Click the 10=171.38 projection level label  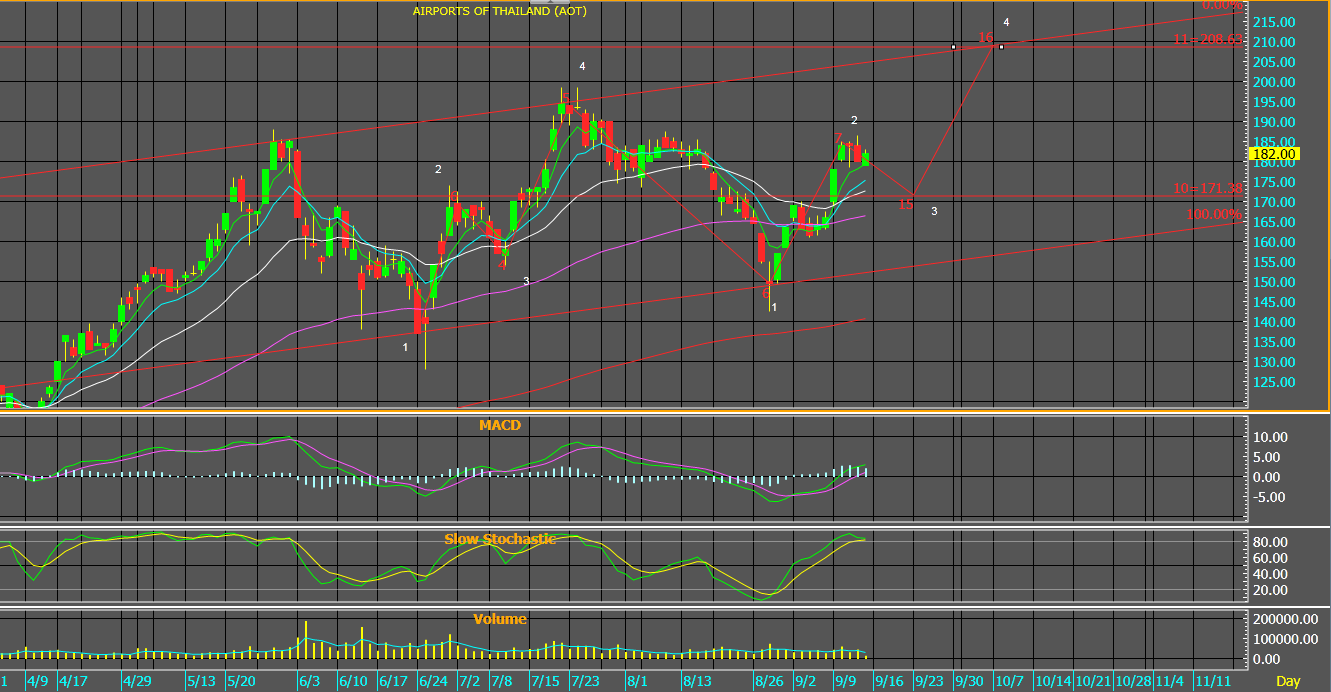pyautogui.click(x=1209, y=188)
